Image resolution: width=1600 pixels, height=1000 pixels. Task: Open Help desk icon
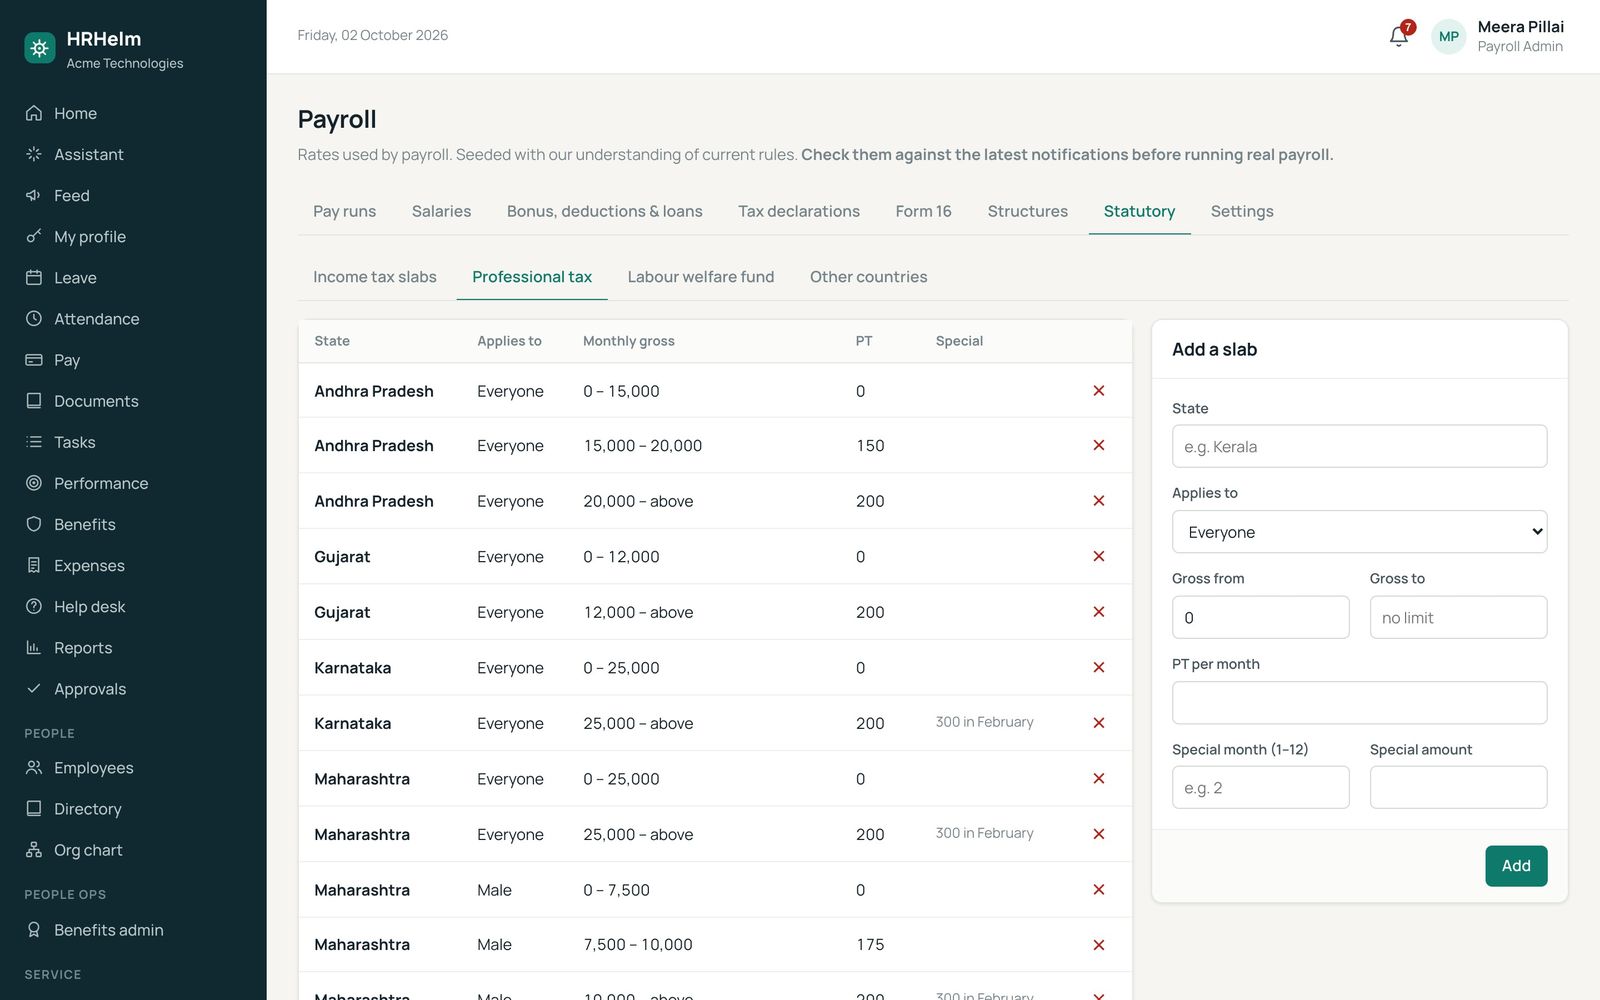(34, 606)
